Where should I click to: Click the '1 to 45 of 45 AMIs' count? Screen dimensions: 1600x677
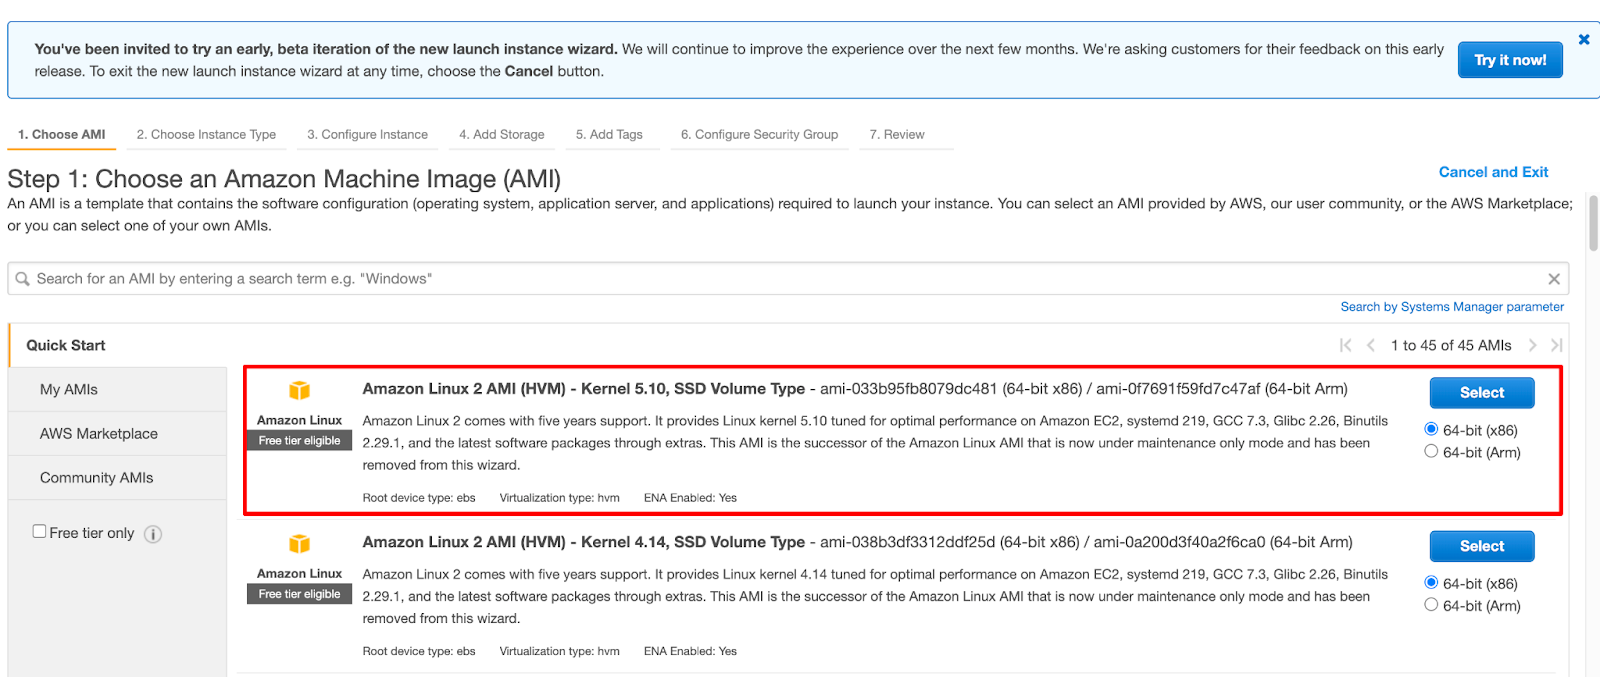pos(1451,345)
